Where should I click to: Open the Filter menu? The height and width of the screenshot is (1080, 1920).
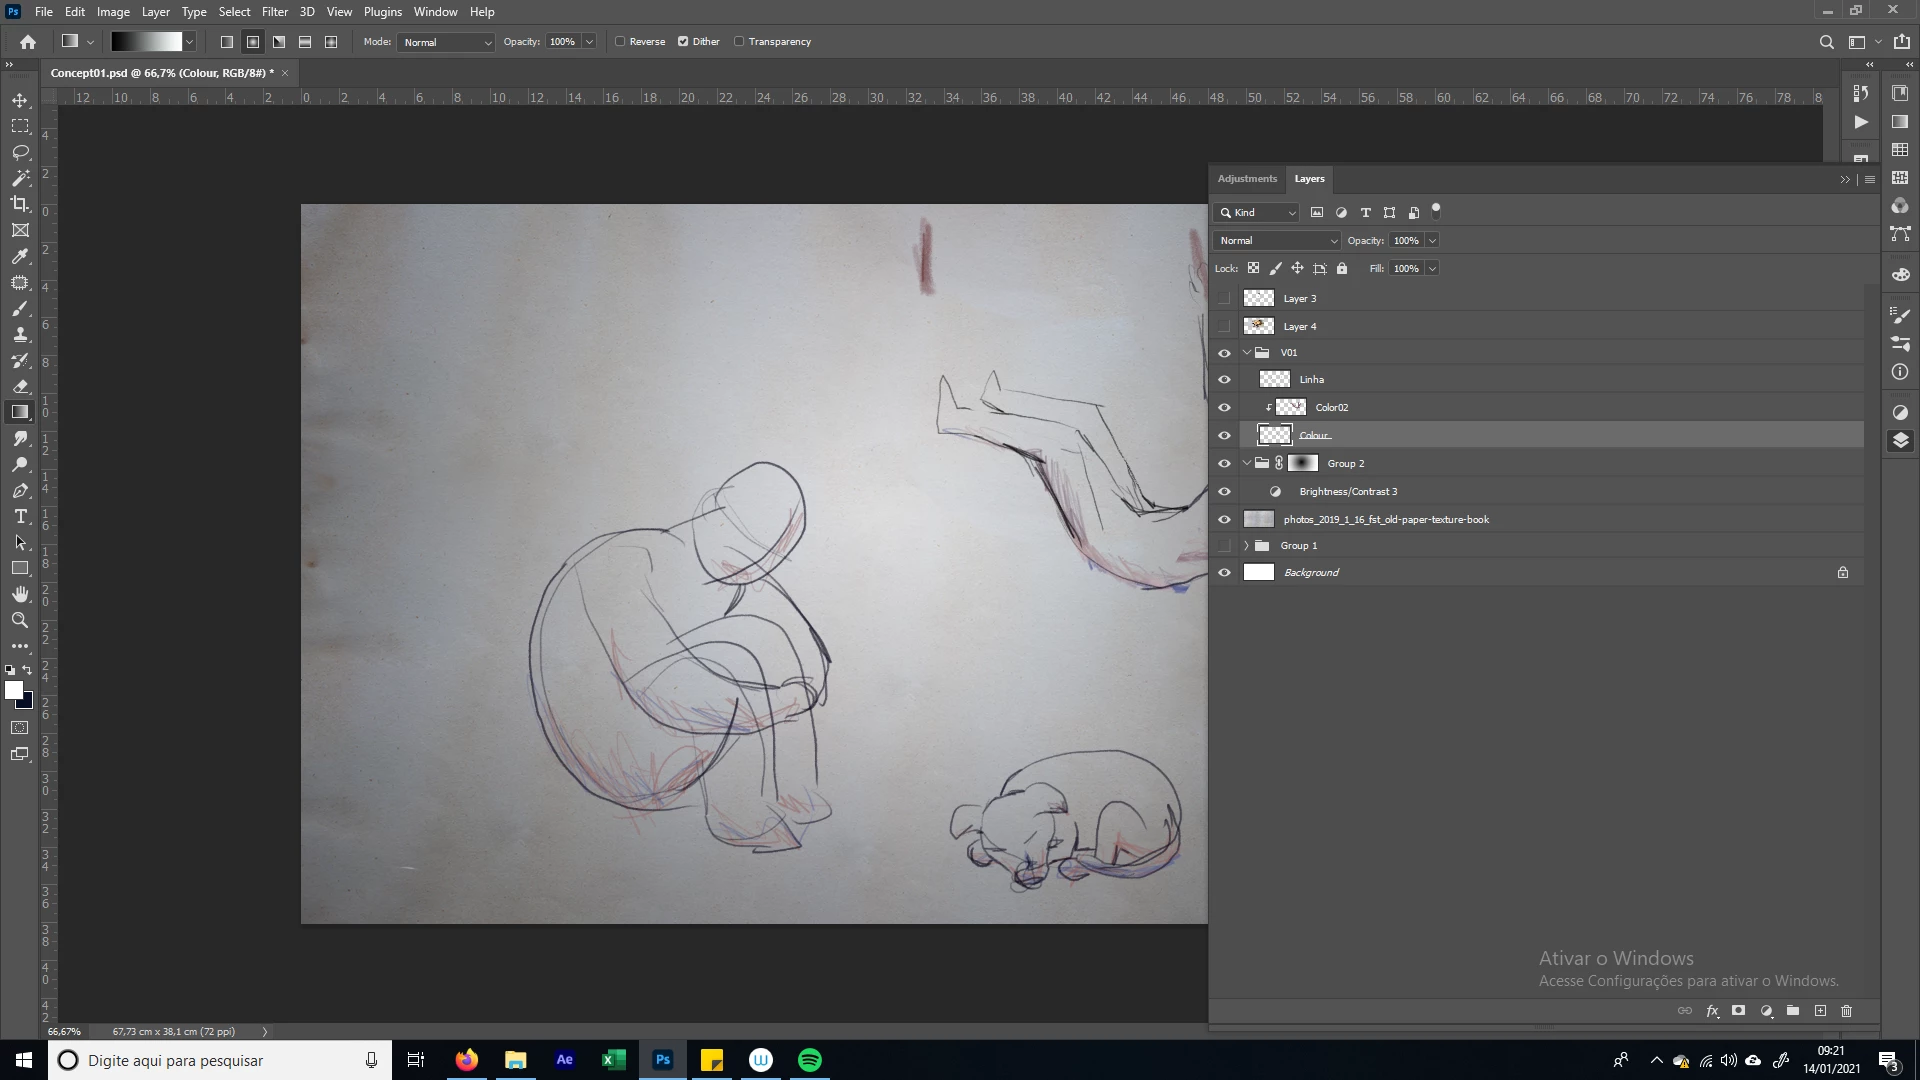(x=274, y=12)
